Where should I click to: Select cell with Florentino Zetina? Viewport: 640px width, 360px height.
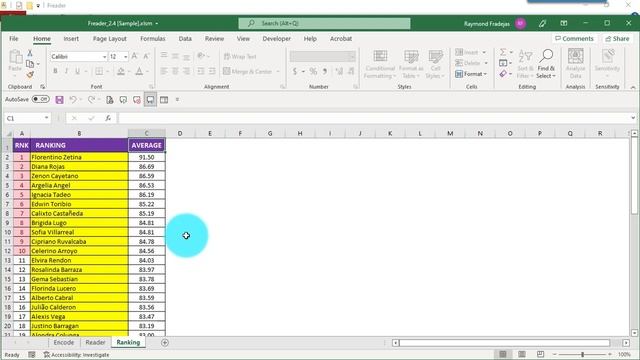(x=79, y=157)
